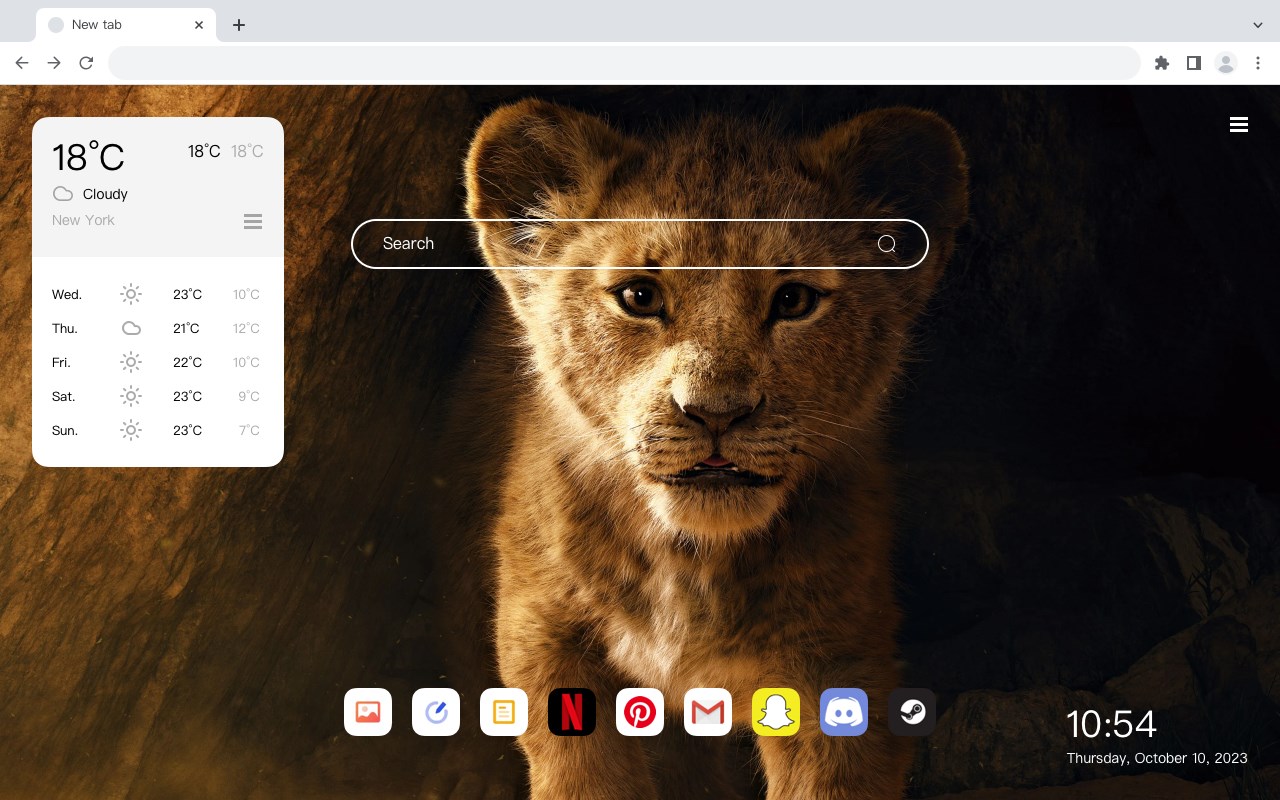Click Friday's 22°C high temperature
The image size is (1280, 800).
coord(188,362)
